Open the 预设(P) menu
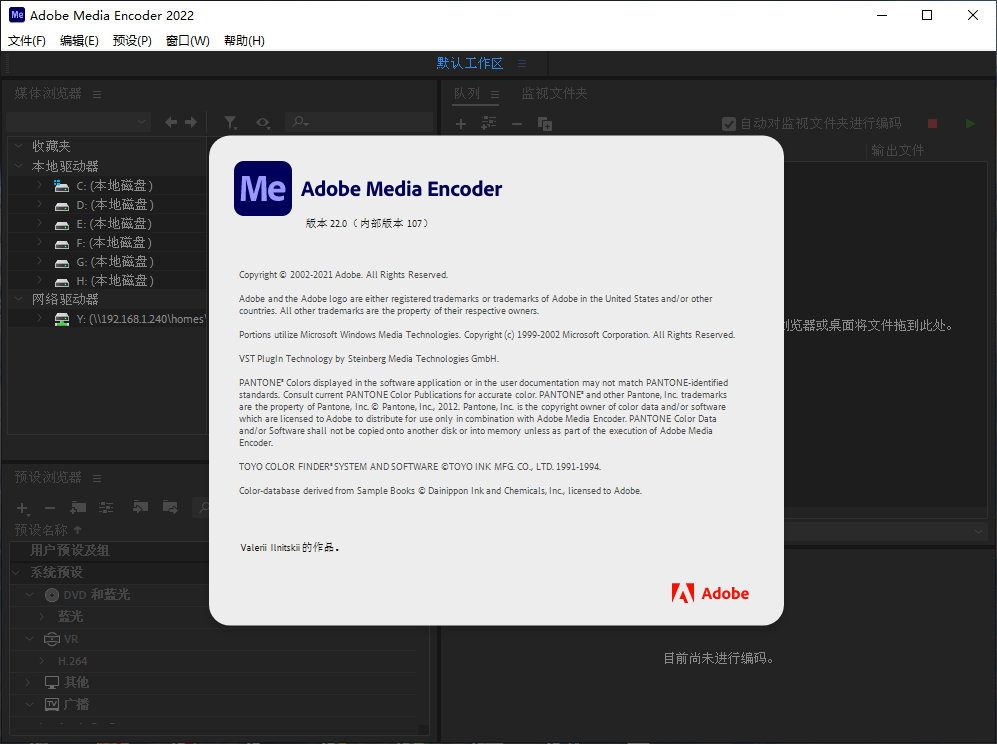Screen dimensions: 997x744 click(132, 41)
